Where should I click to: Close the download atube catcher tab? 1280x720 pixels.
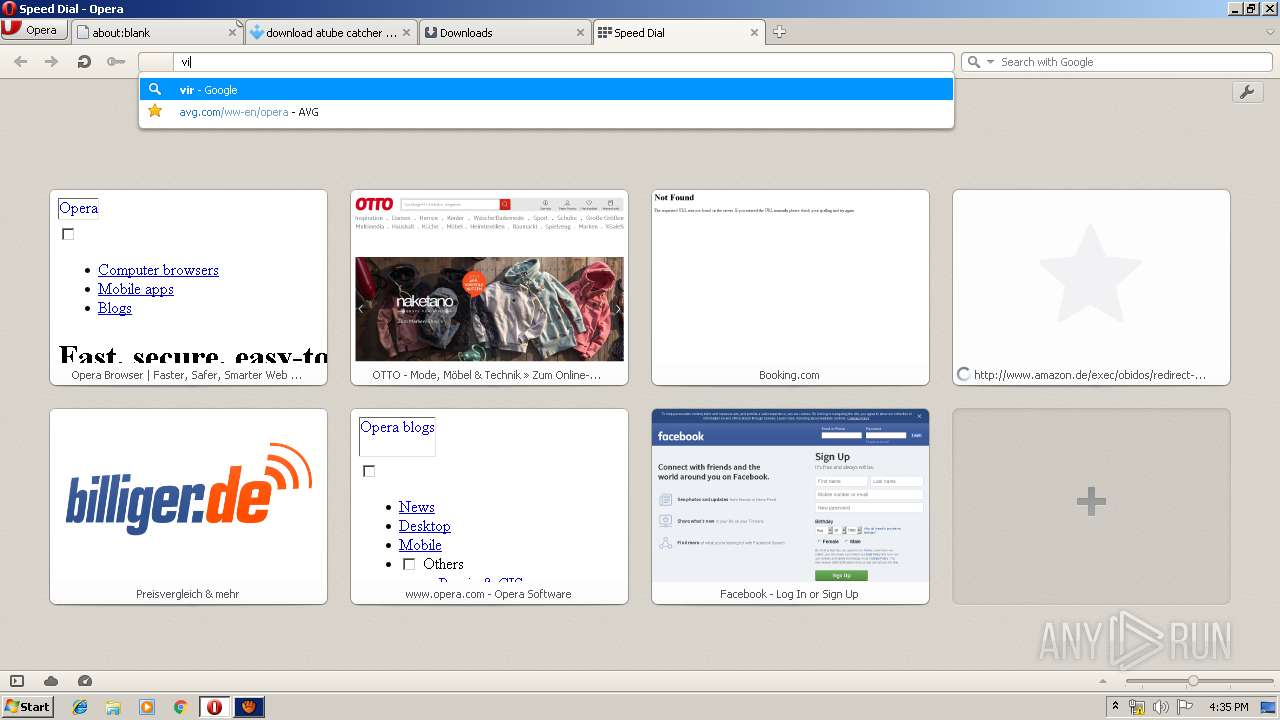pyautogui.click(x=406, y=33)
